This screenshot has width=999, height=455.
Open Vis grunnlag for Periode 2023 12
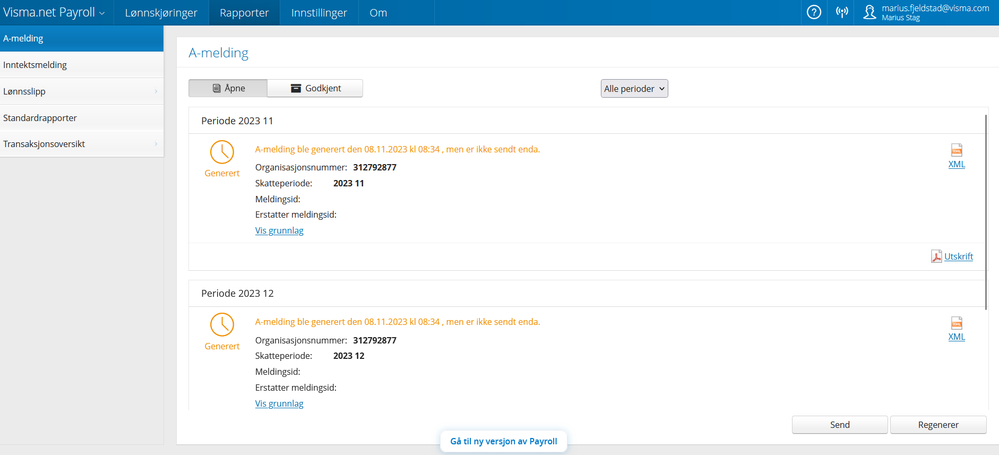279,403
